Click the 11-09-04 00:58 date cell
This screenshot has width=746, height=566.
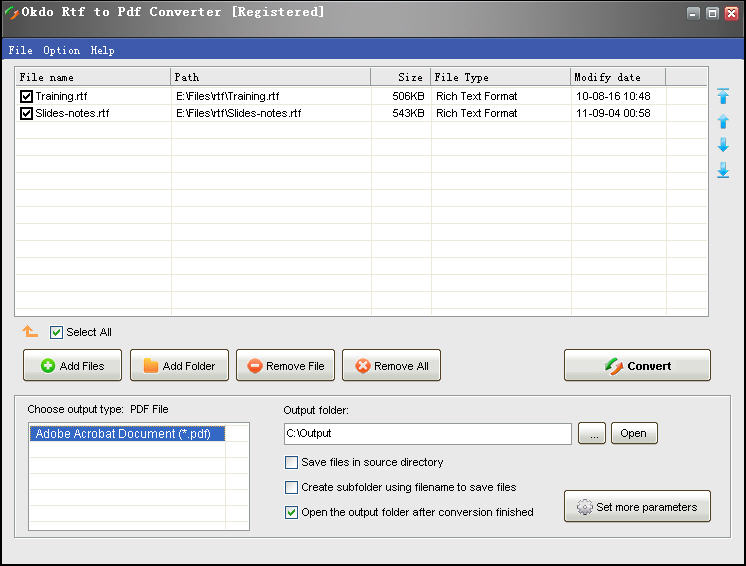[613, 113]
